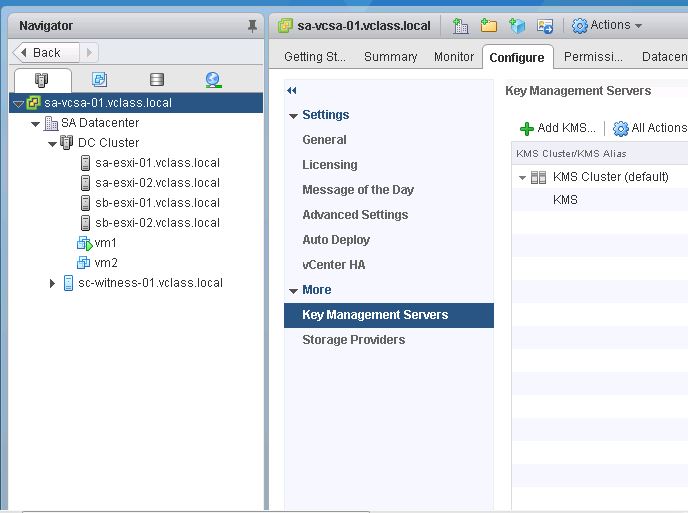This screenshot has height=513, width=688.
Task: Collapse the Settings section
Action: click(293, 116)
